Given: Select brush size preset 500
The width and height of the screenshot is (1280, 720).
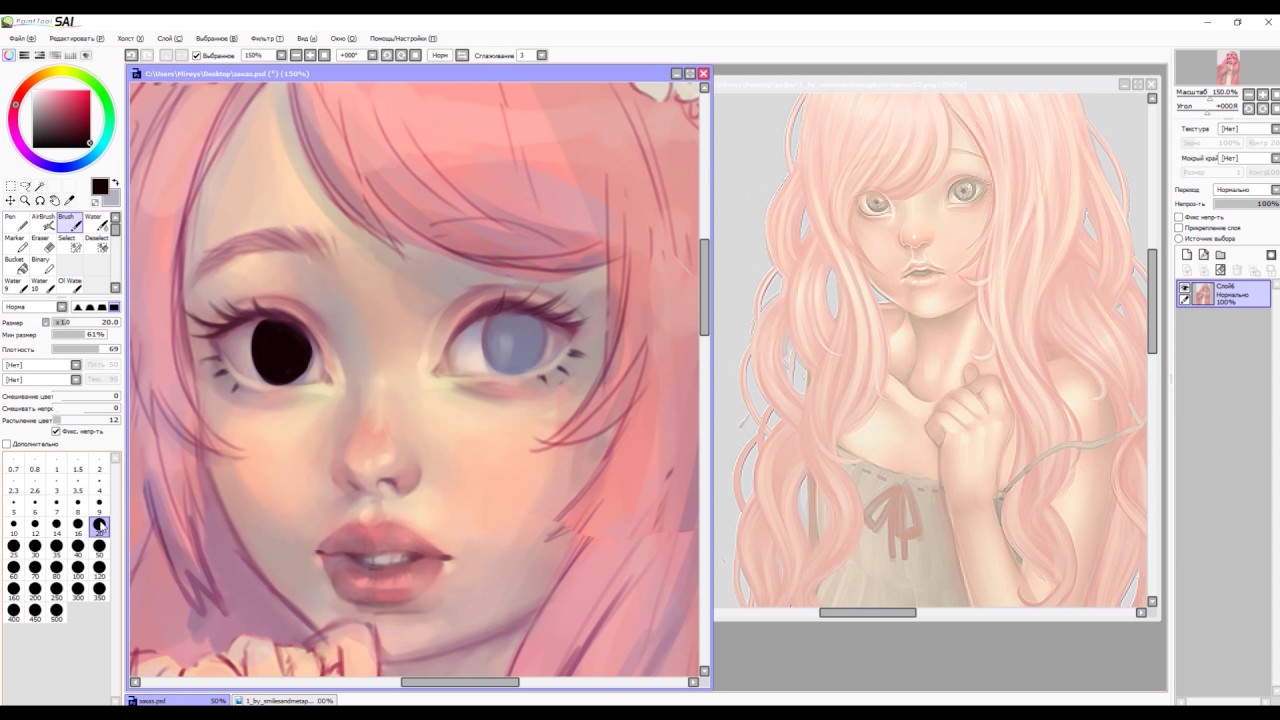Looking at the screenshot, I should [x=56, y=613].
